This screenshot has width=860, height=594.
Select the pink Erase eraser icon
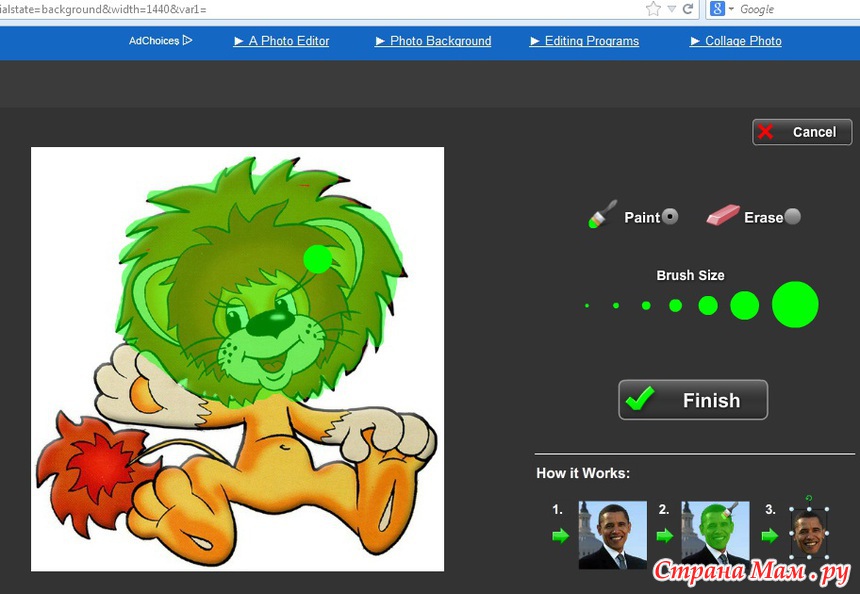[723, 214]
